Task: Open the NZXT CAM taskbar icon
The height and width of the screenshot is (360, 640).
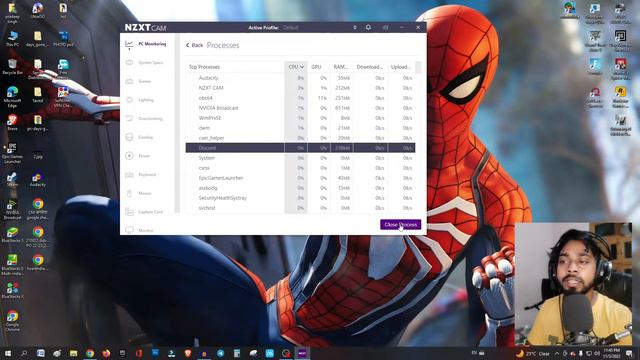Action: tap(302, 353)
